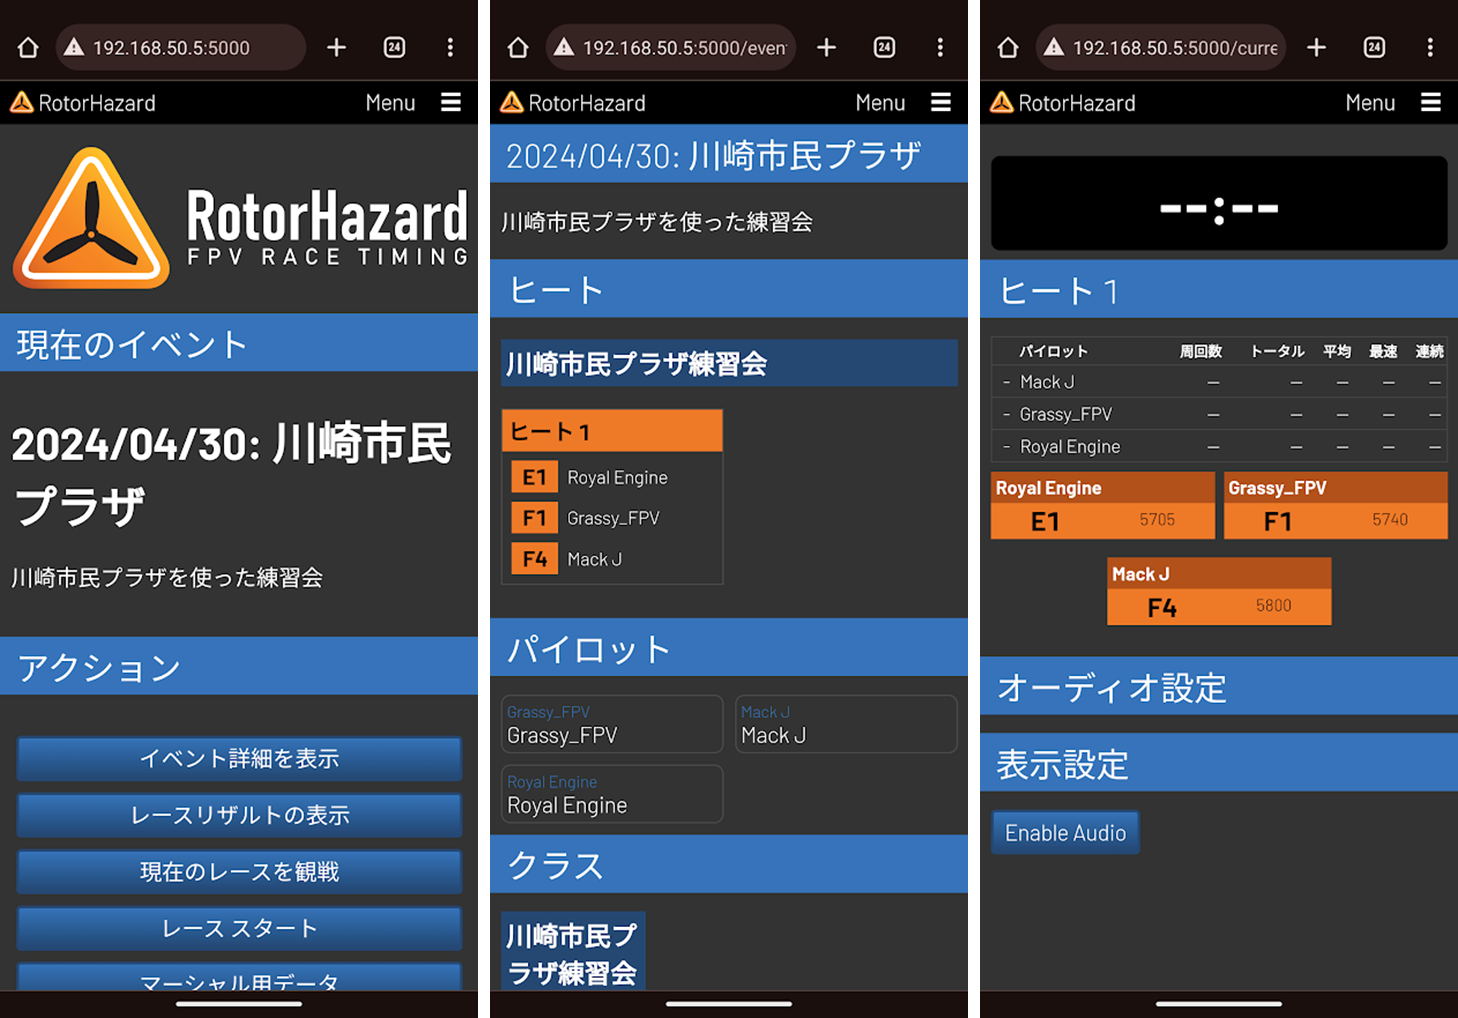Collapse クラス section header
1458x1018 pixels.
click(x=729, y=864)
